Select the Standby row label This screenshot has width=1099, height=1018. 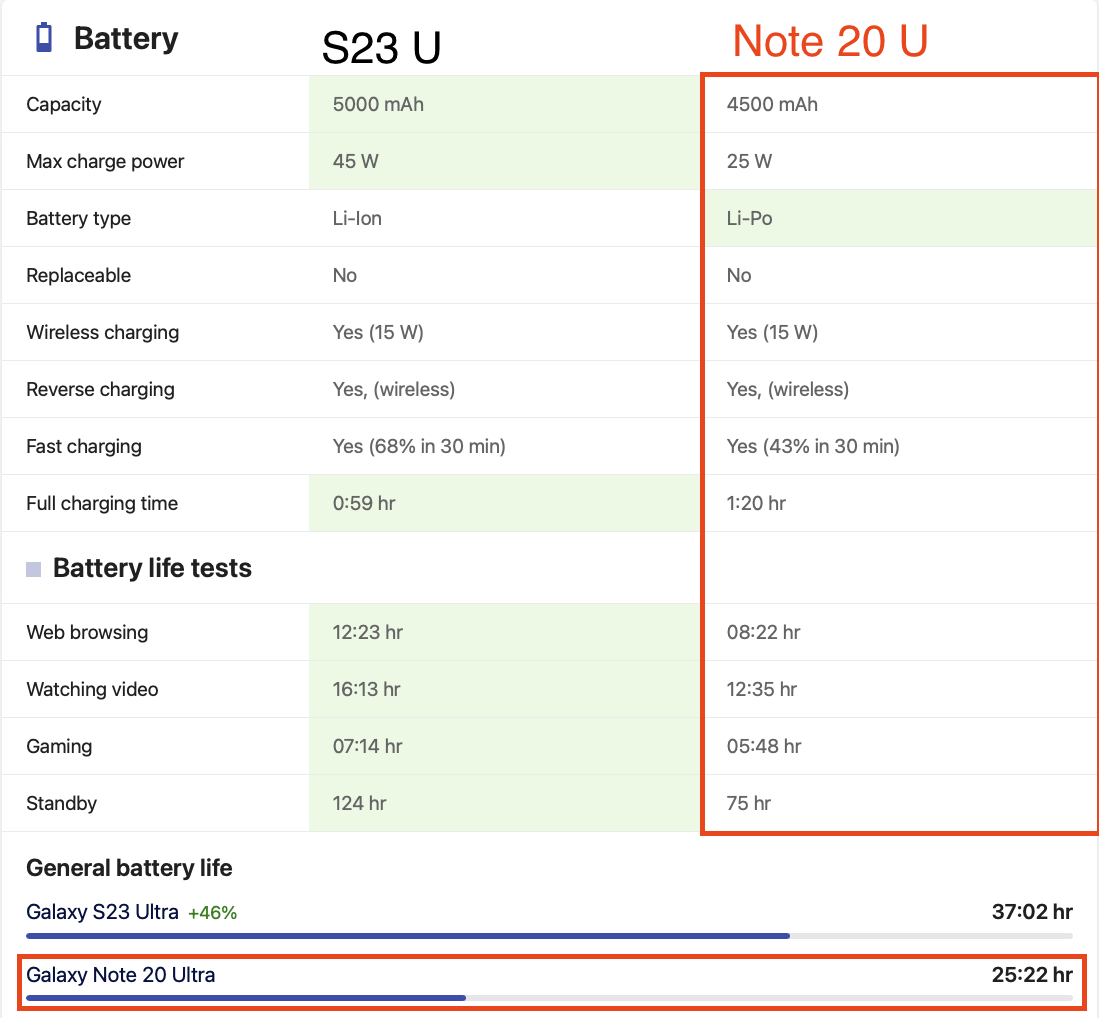tap(62, 803)
